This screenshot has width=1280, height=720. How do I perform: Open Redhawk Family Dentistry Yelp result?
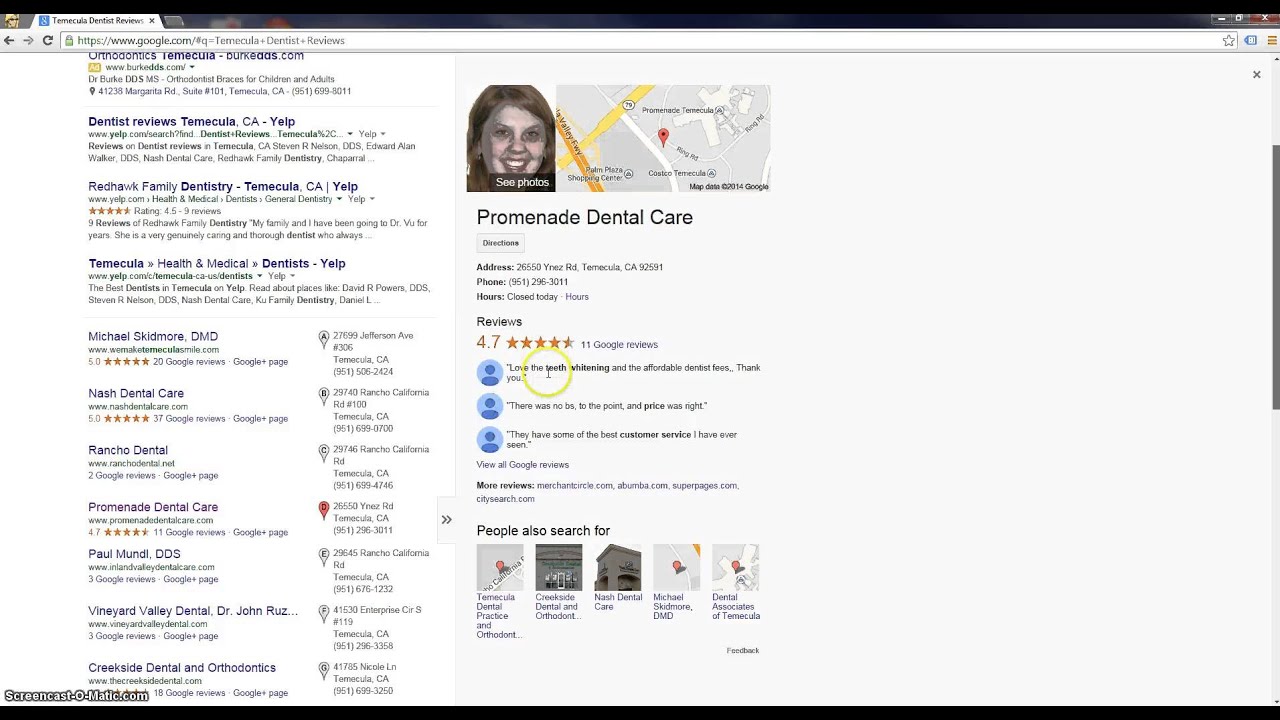tap(223, 187)
